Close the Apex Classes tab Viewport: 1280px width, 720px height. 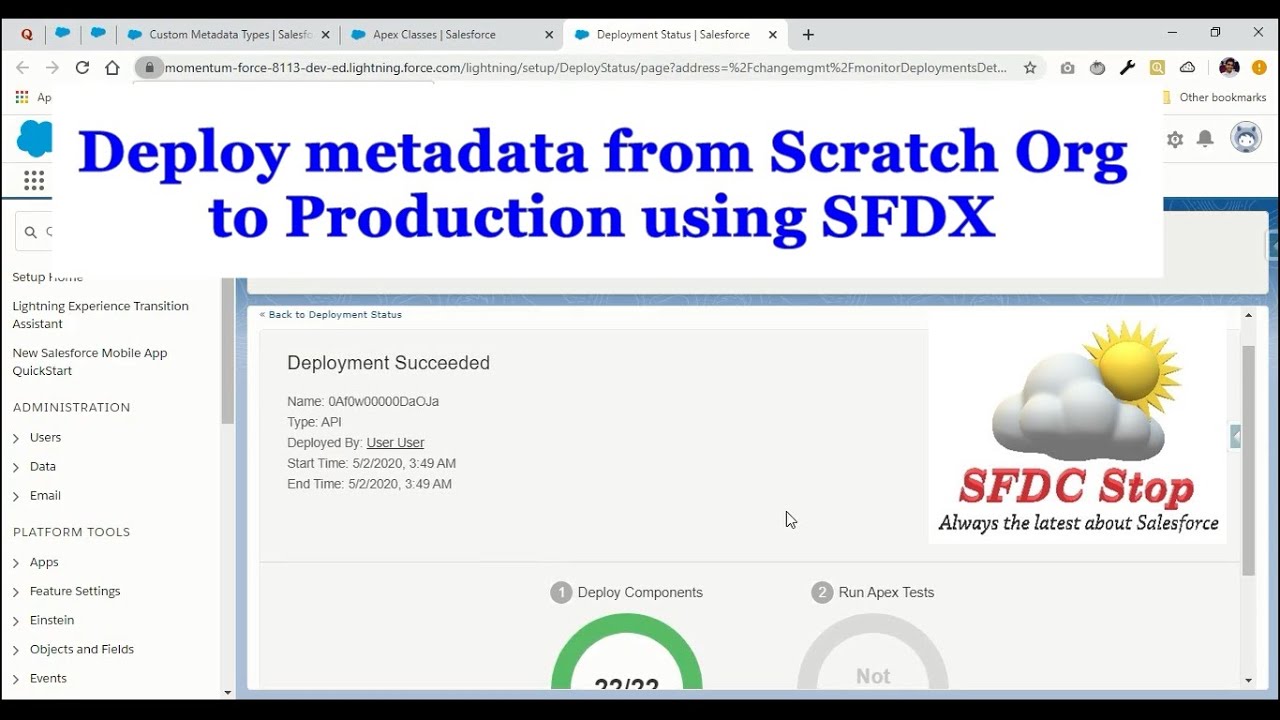click(549, 34)
